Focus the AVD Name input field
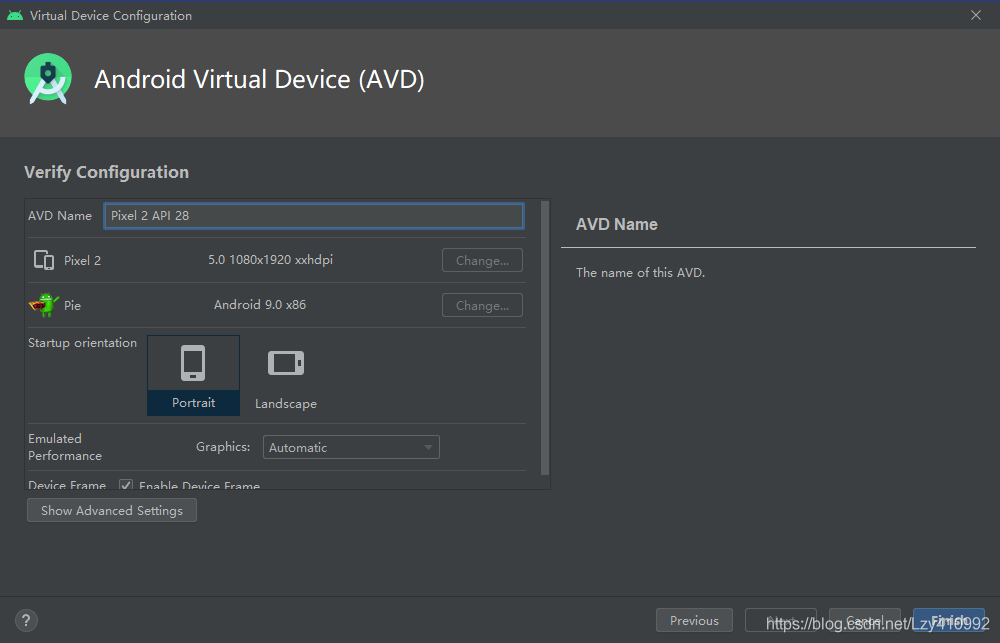The image size is (1000, 643). [x=314, y=216]
